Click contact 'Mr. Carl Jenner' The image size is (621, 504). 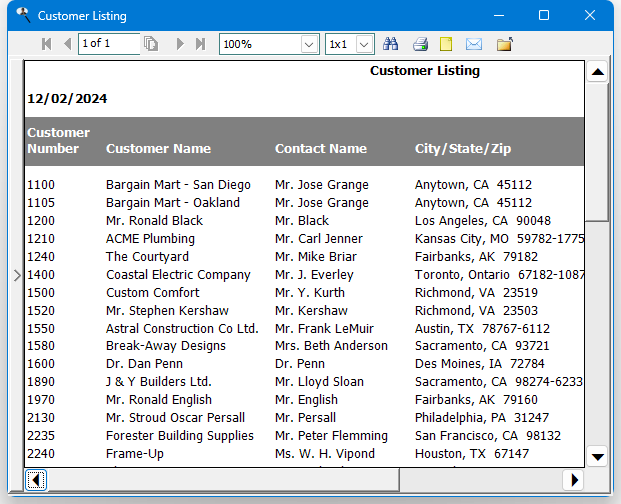point(319,239)
